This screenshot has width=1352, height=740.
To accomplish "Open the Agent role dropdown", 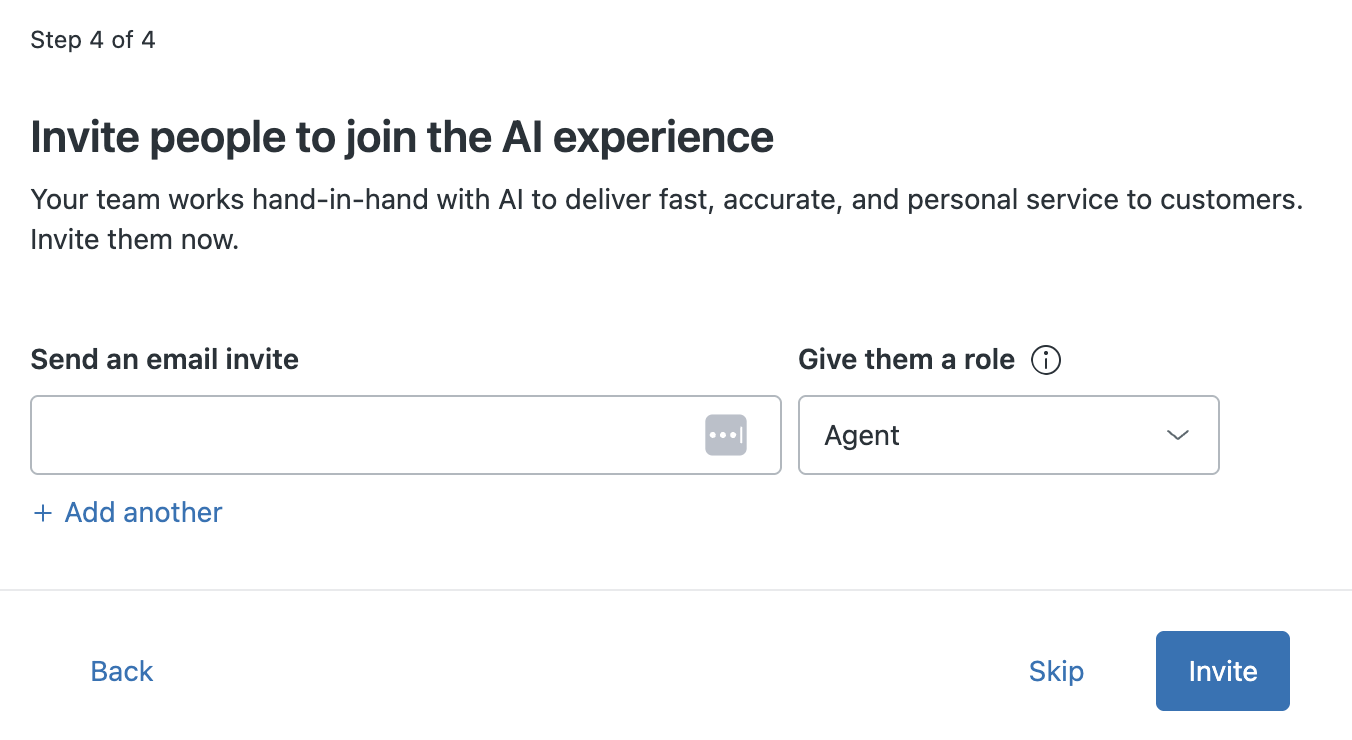I will 1008,435.
